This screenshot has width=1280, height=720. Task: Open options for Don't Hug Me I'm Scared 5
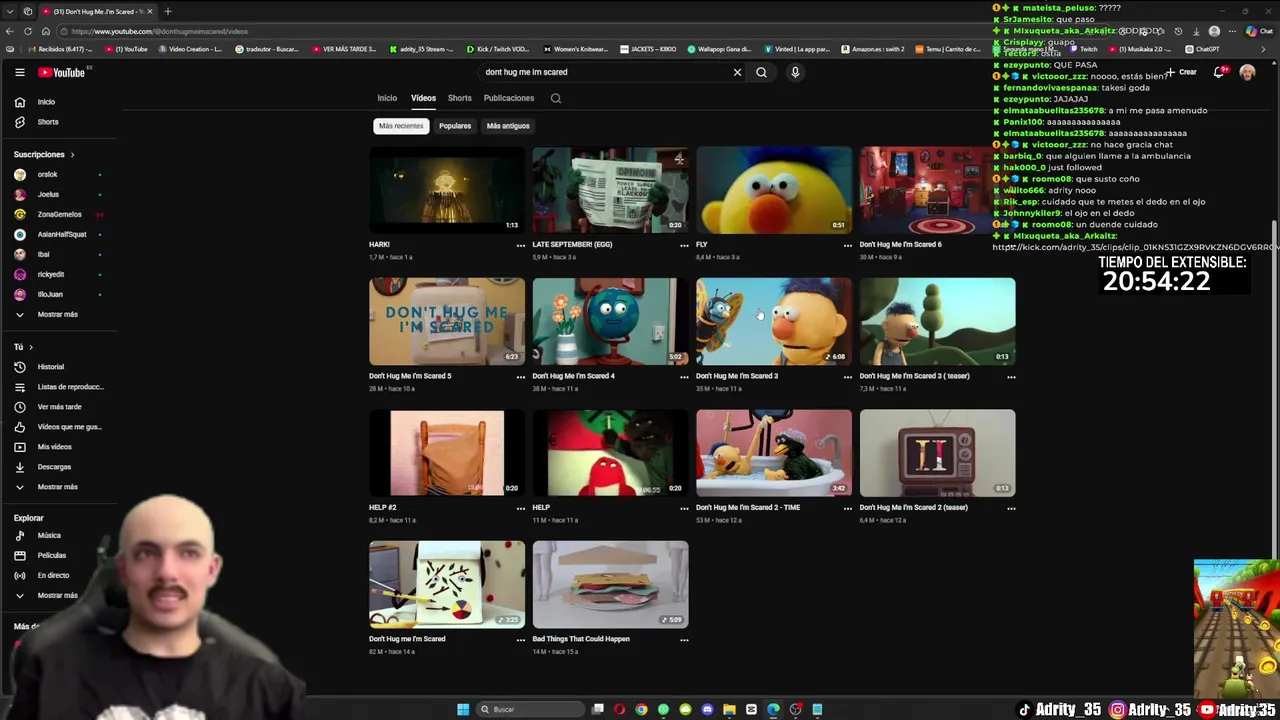pos(520,377)
